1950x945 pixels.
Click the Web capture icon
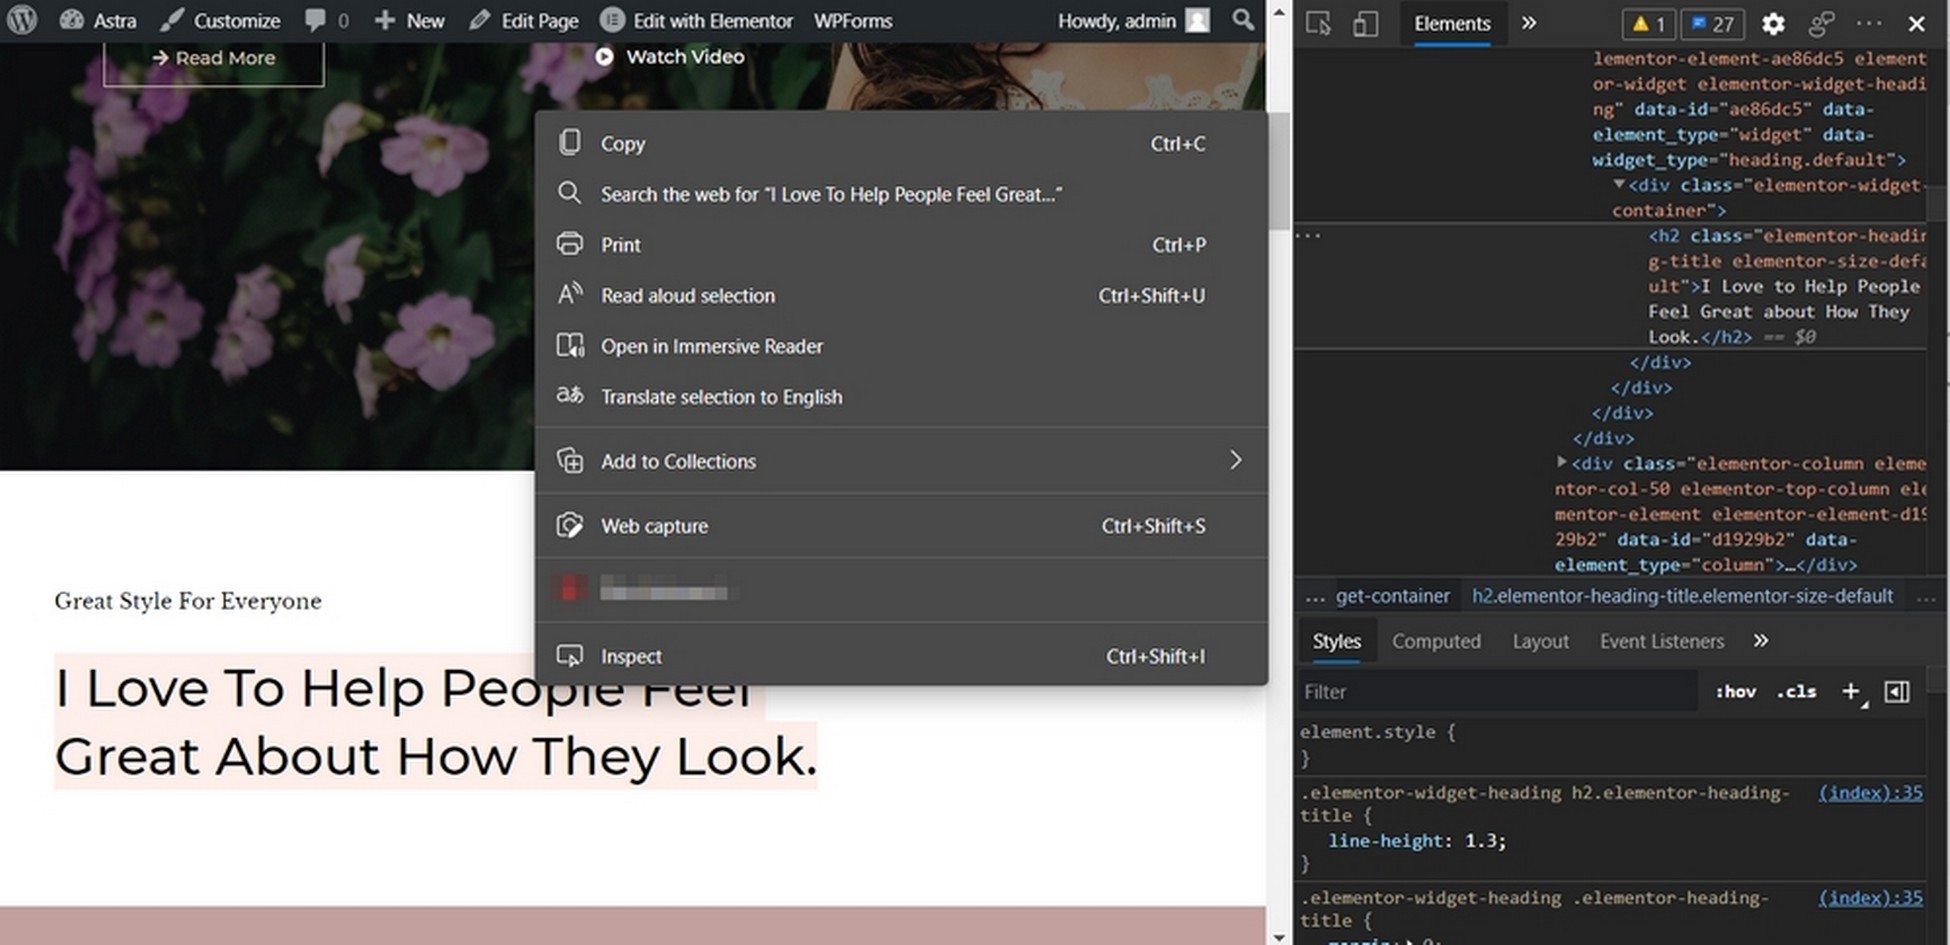570,525
